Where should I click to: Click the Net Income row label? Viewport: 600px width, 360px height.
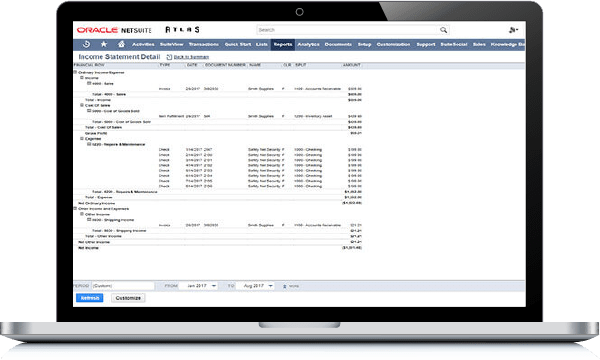click(x=88, y=248)
